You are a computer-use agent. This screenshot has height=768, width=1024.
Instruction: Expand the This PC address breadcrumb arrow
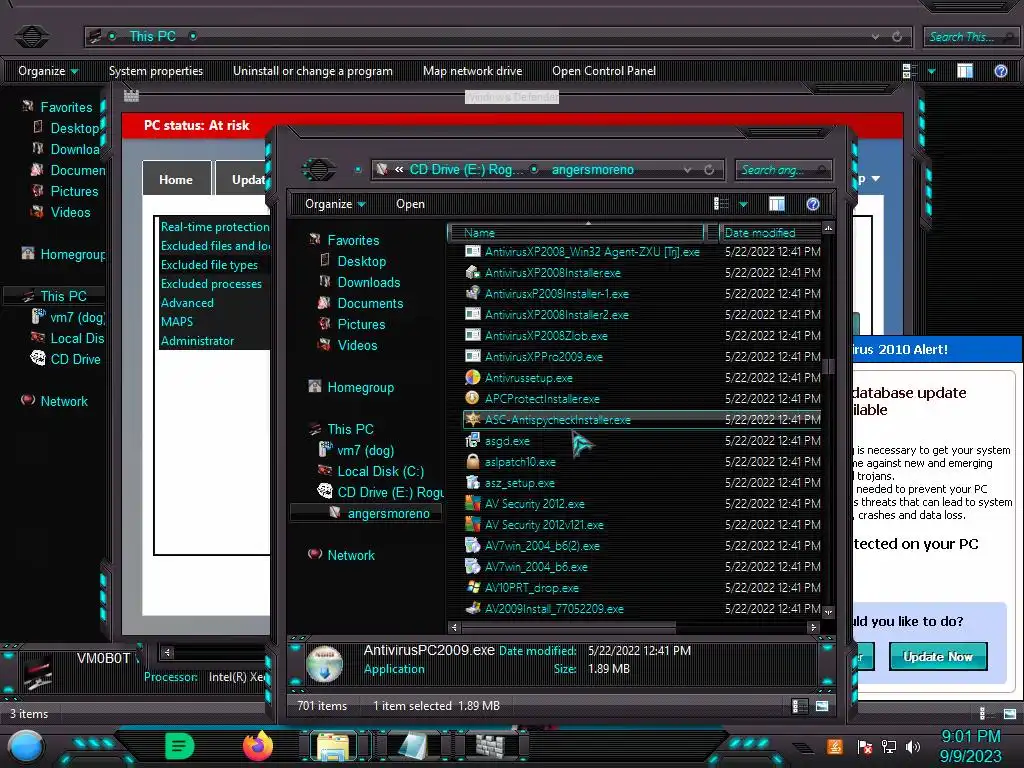coord(193,37)
